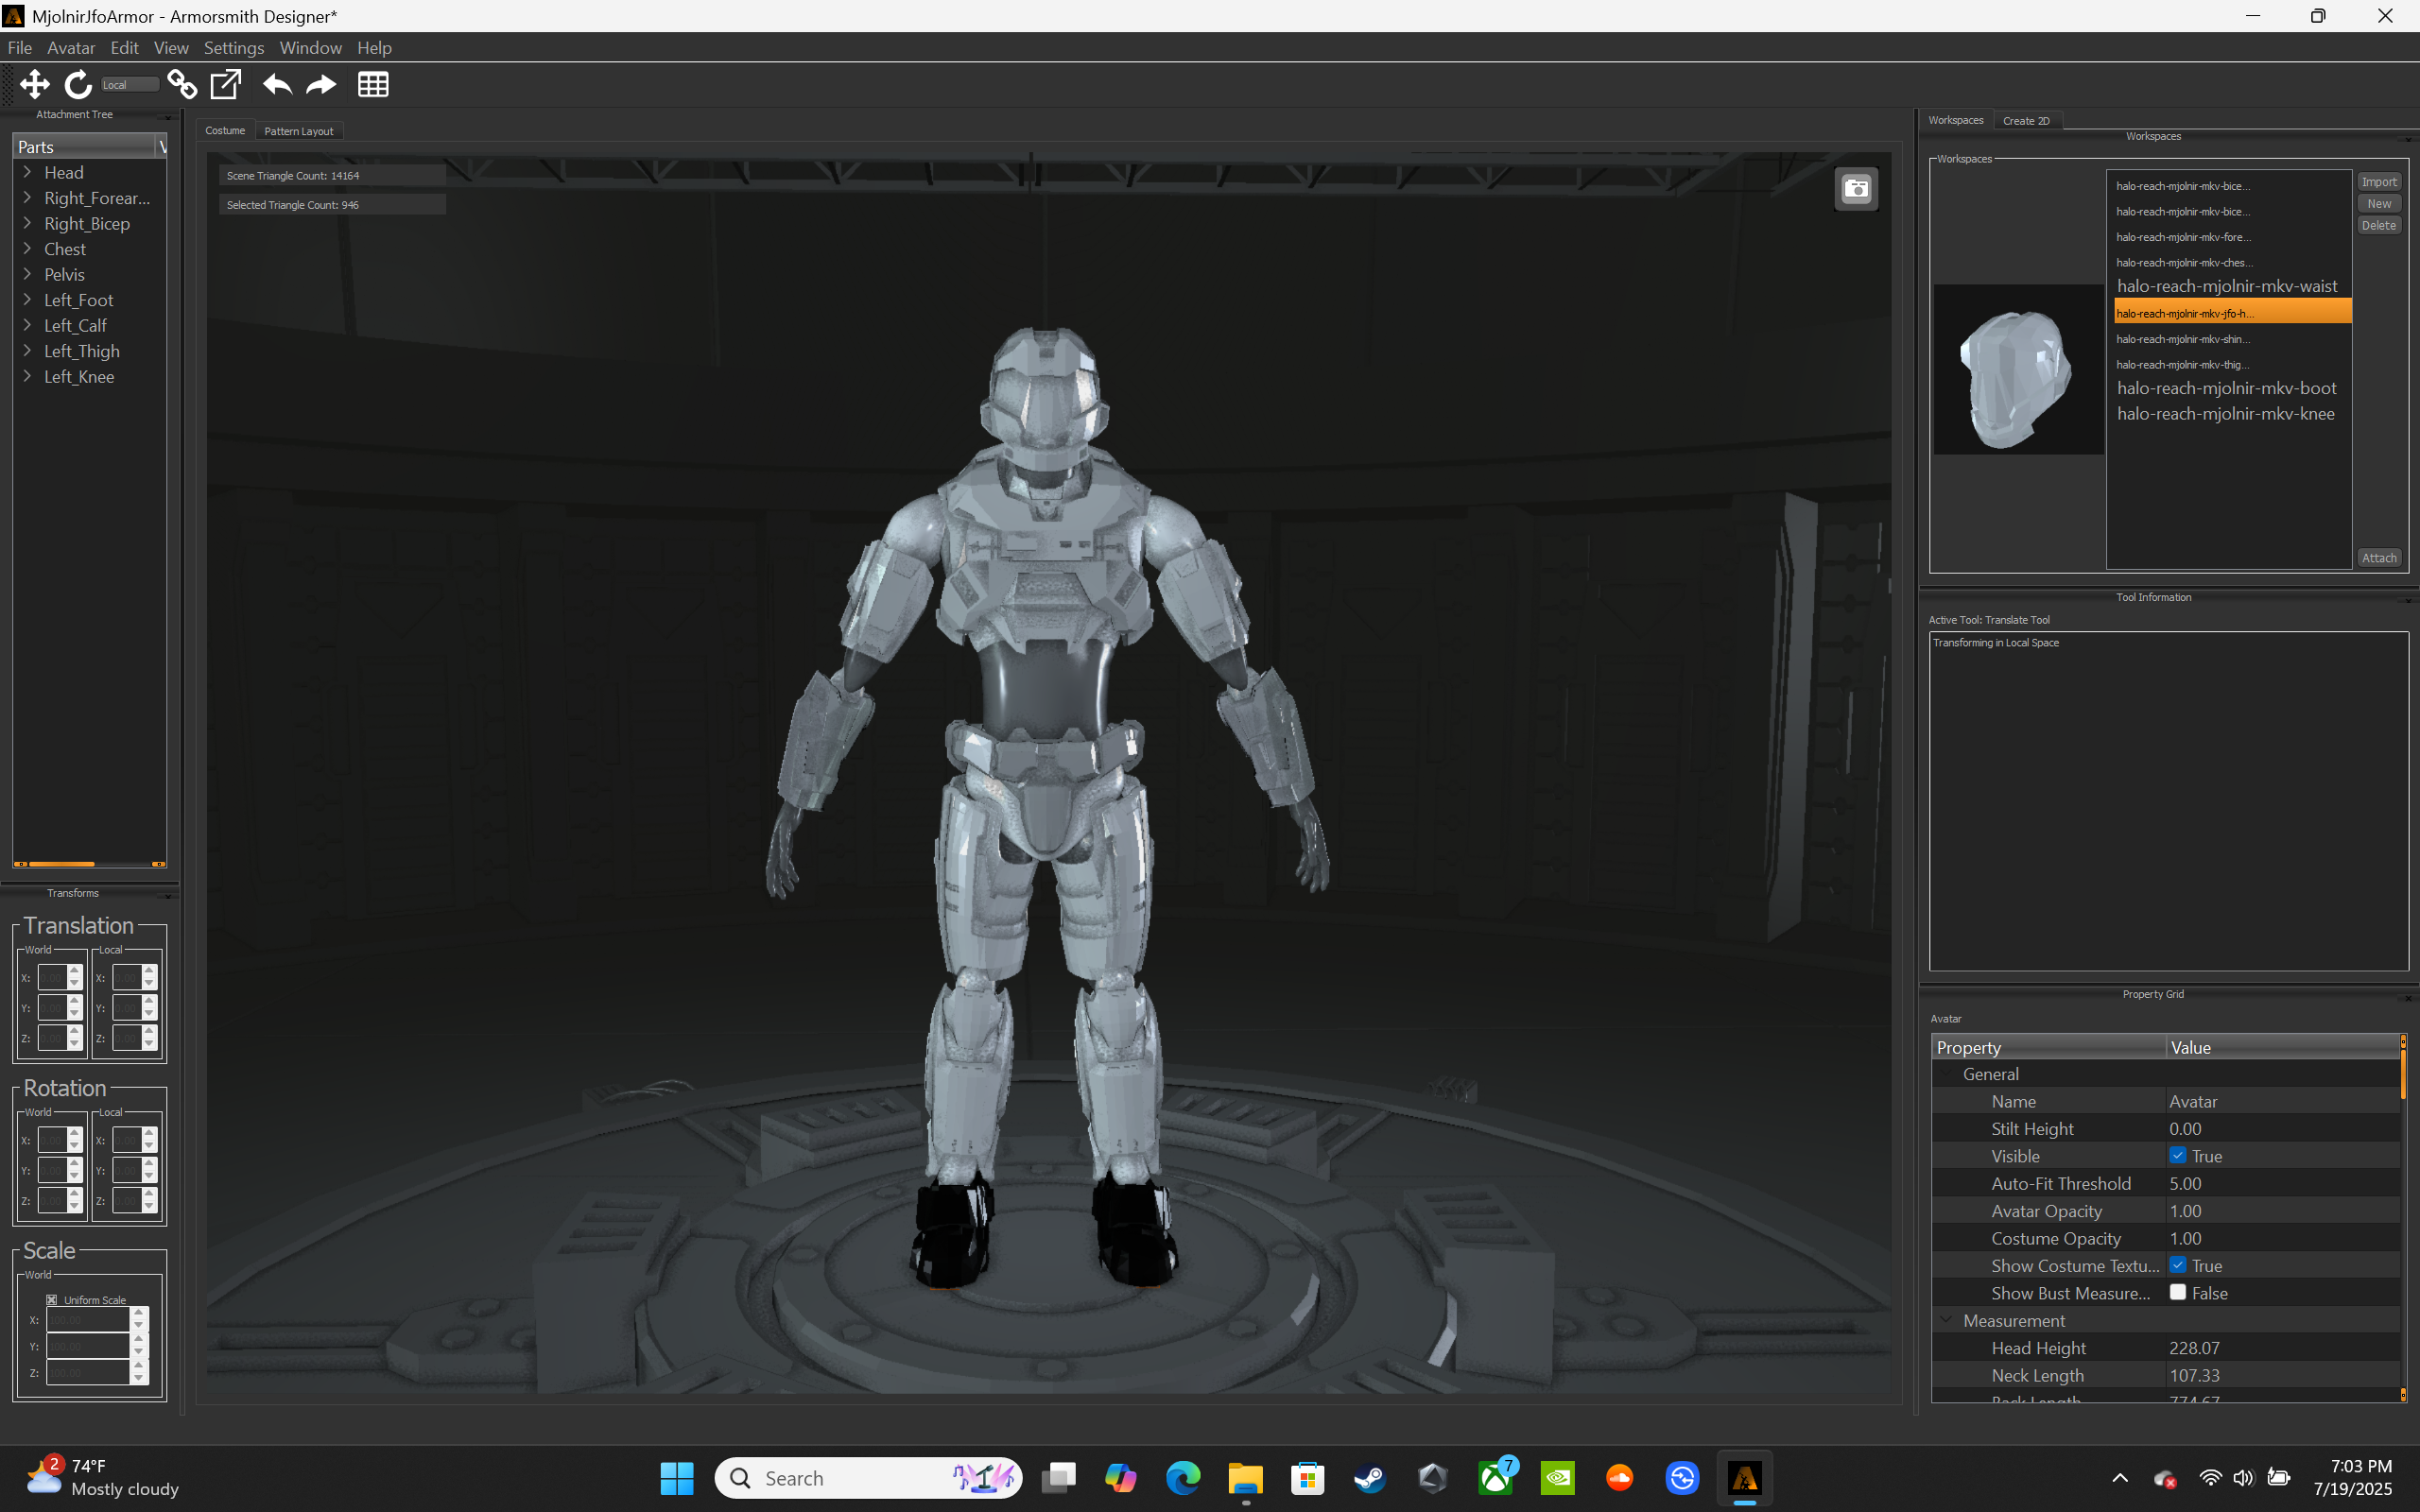Click the taskbar Search box
Viewport: 2420px width, 1512px height.
click(868, 1478)
